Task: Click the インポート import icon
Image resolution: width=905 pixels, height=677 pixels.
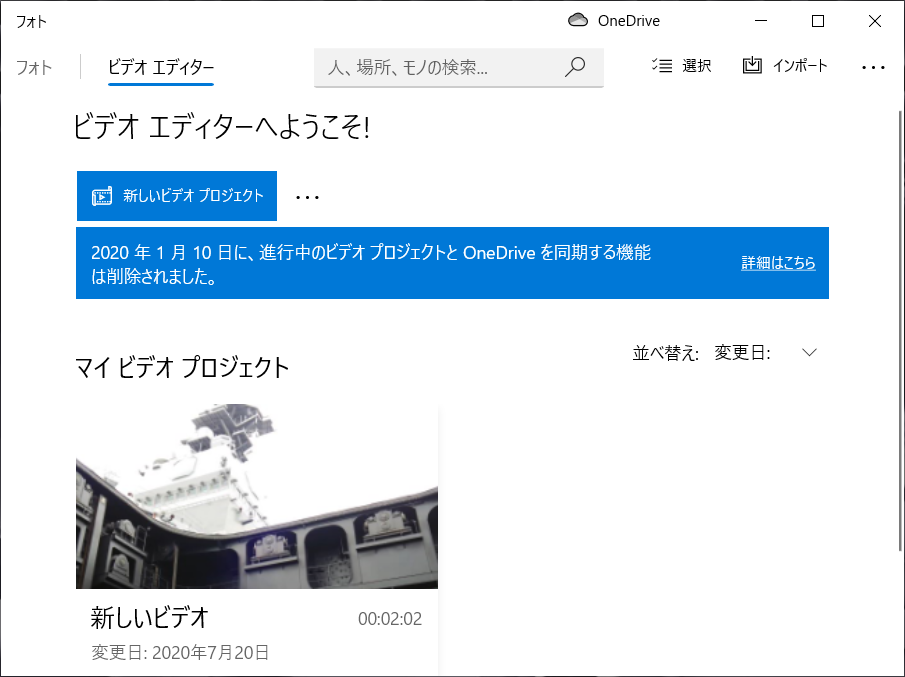Action: point(752,65)
